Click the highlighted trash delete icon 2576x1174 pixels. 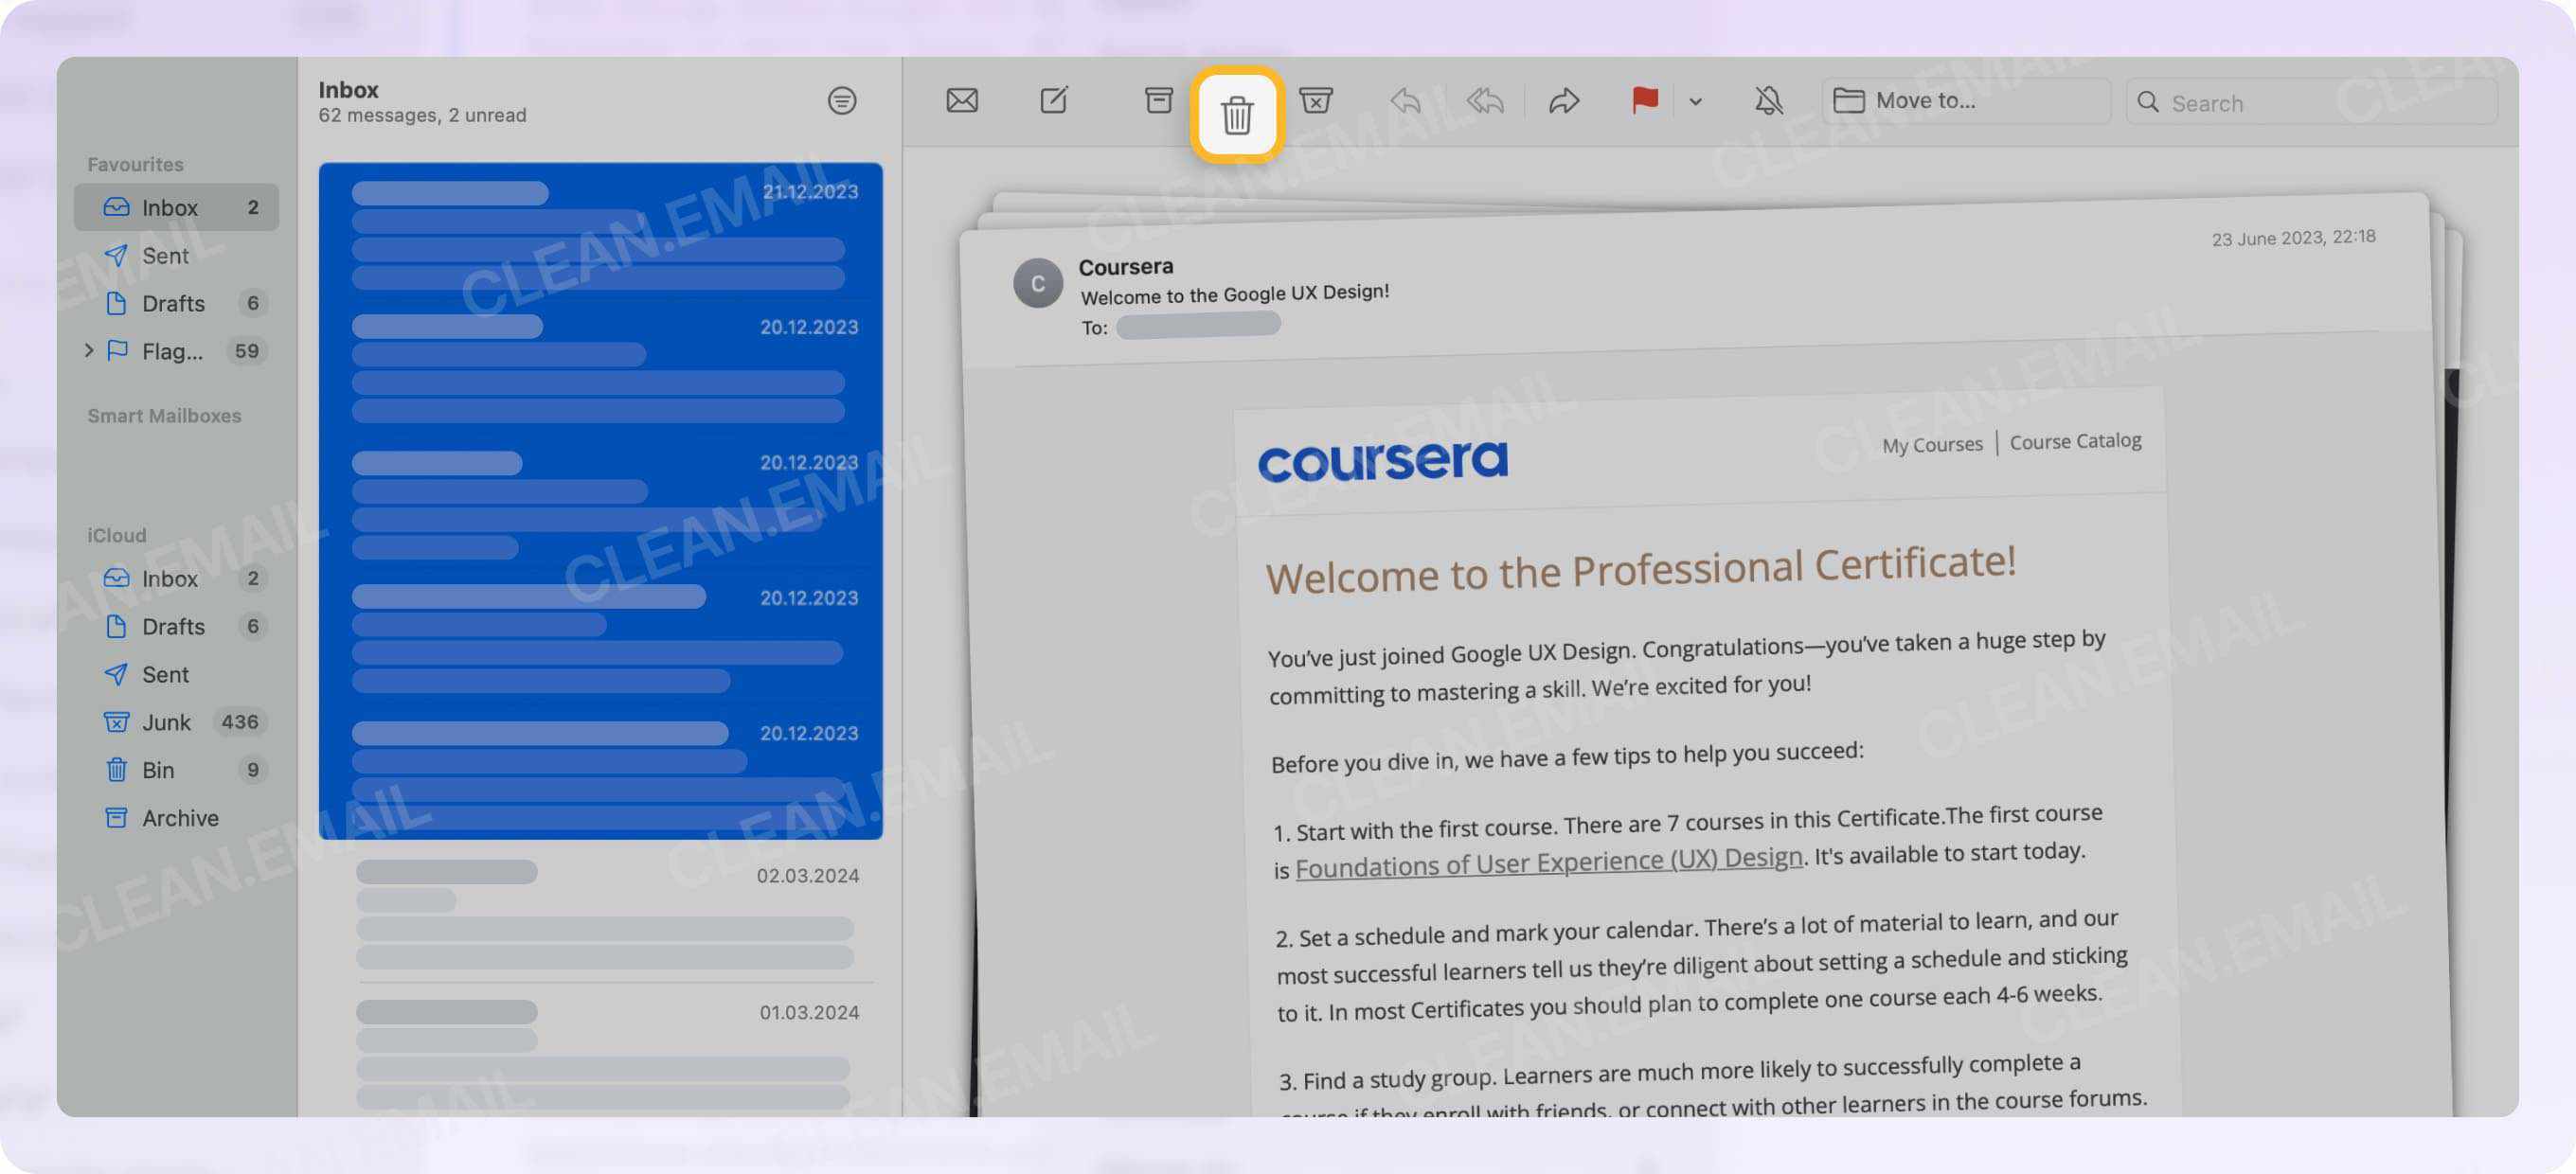coord(1236,115)
